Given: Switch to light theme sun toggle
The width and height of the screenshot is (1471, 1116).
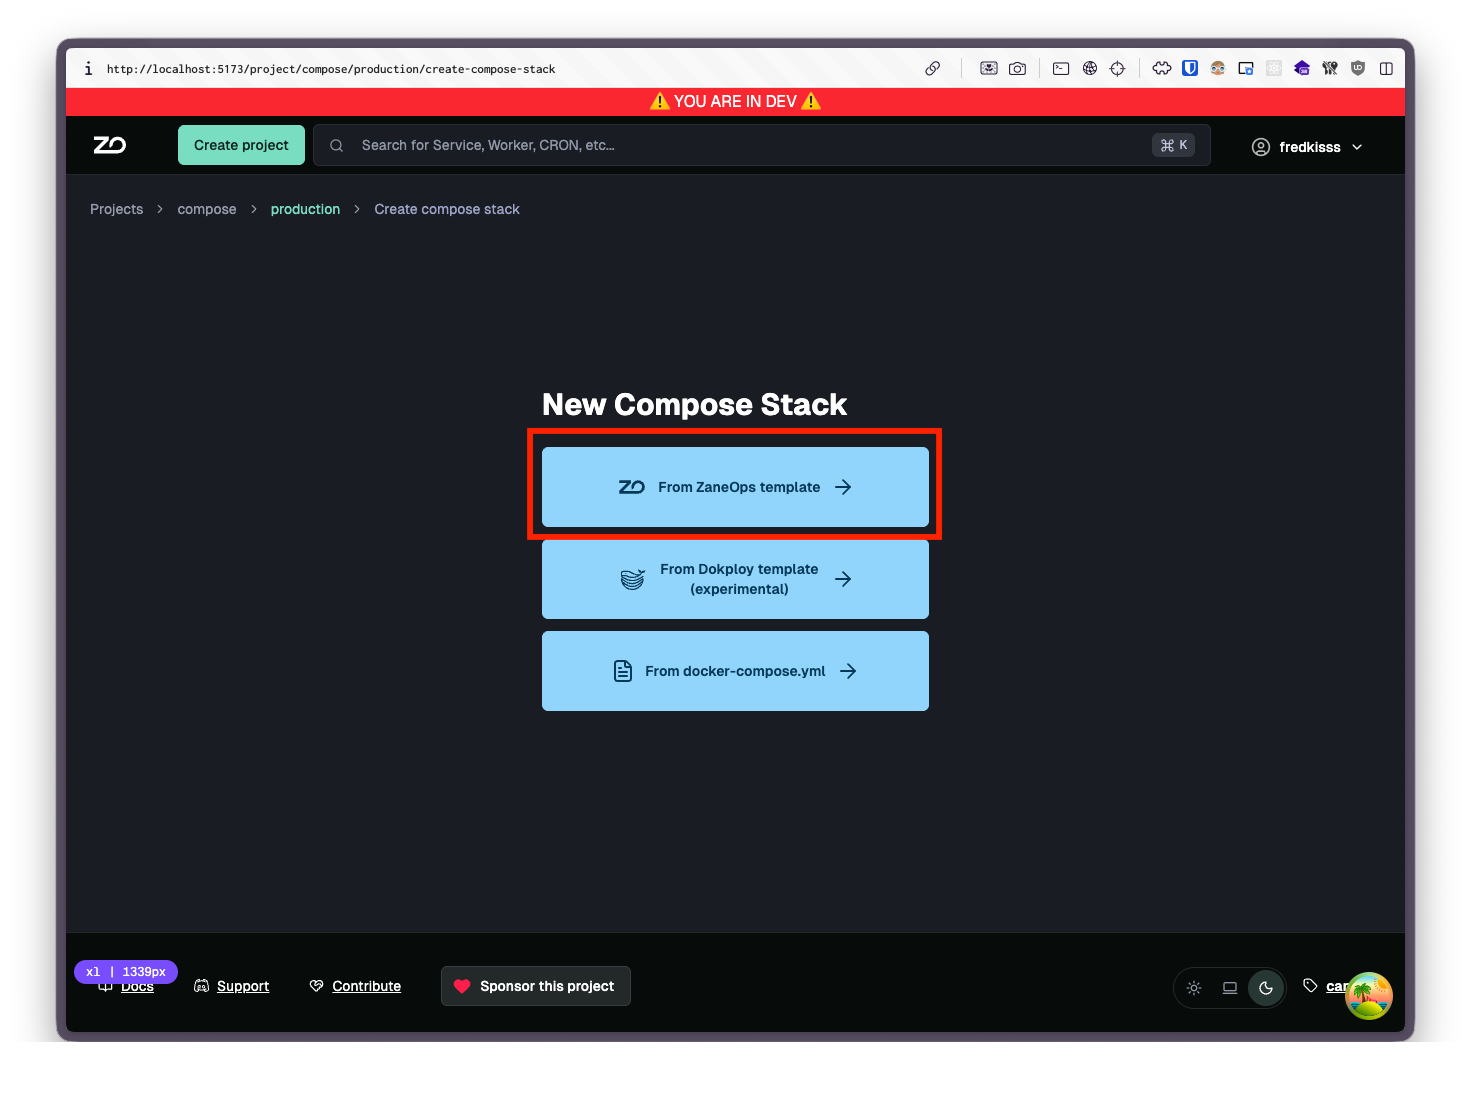Looking at the screenshot, I should [1194, 988].
